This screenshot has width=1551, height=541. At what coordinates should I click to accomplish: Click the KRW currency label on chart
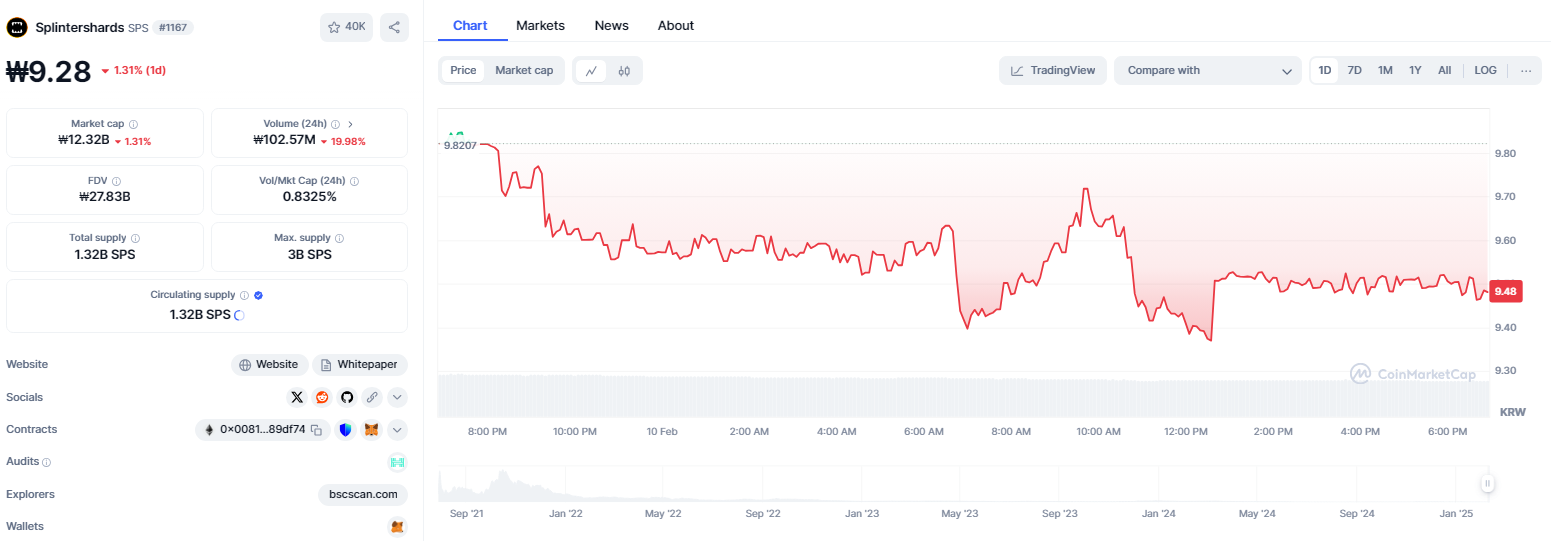point(1512,412)
